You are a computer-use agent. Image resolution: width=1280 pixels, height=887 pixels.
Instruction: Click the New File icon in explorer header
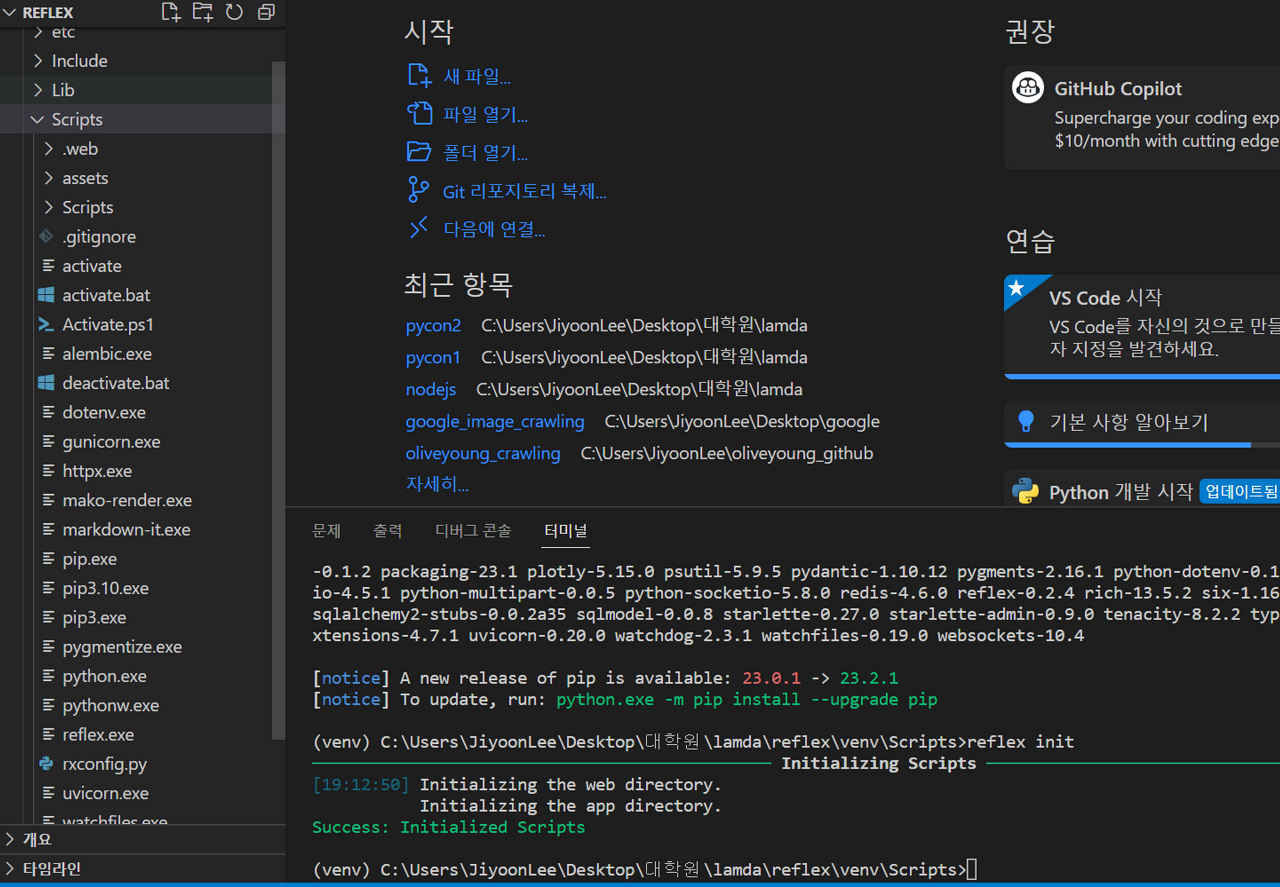click(x=171, y=12)
